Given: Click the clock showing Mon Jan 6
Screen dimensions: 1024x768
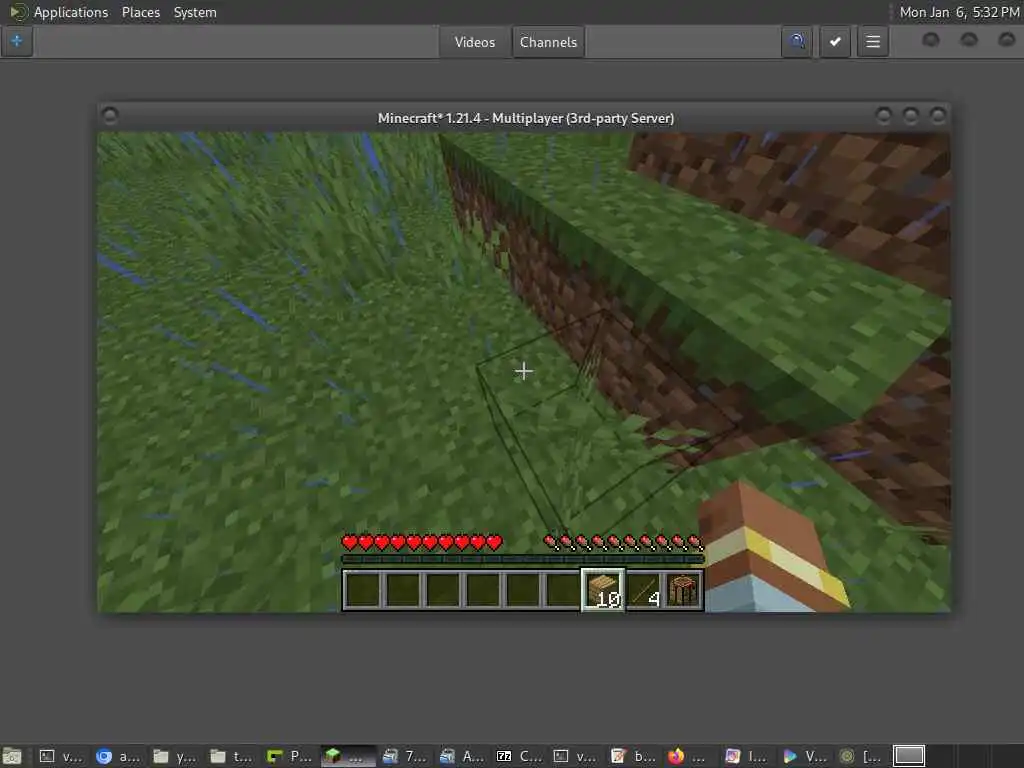Looking at the screenshot, I should point(959,12).
